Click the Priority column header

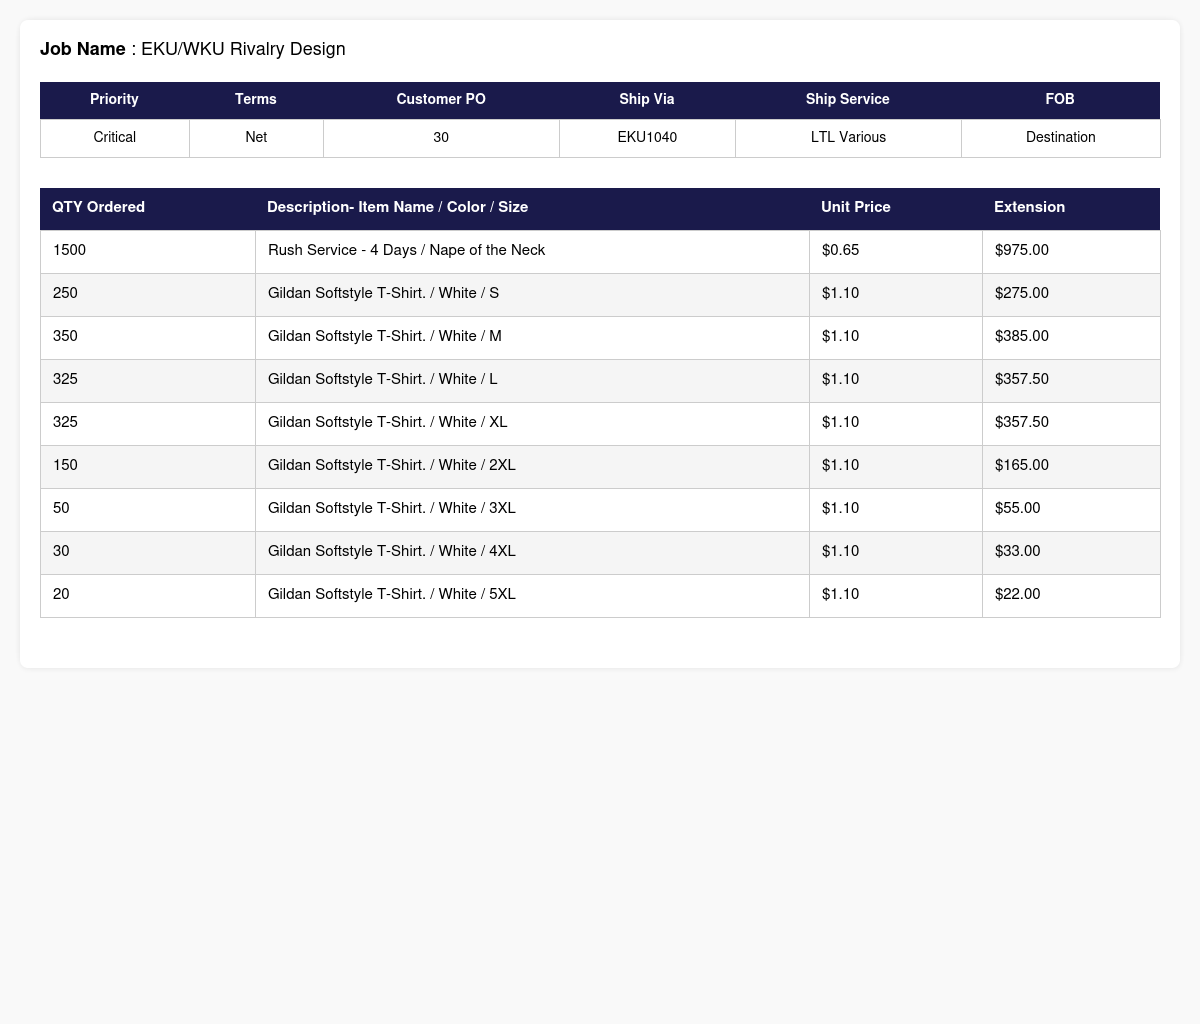(x=114, y=100)
